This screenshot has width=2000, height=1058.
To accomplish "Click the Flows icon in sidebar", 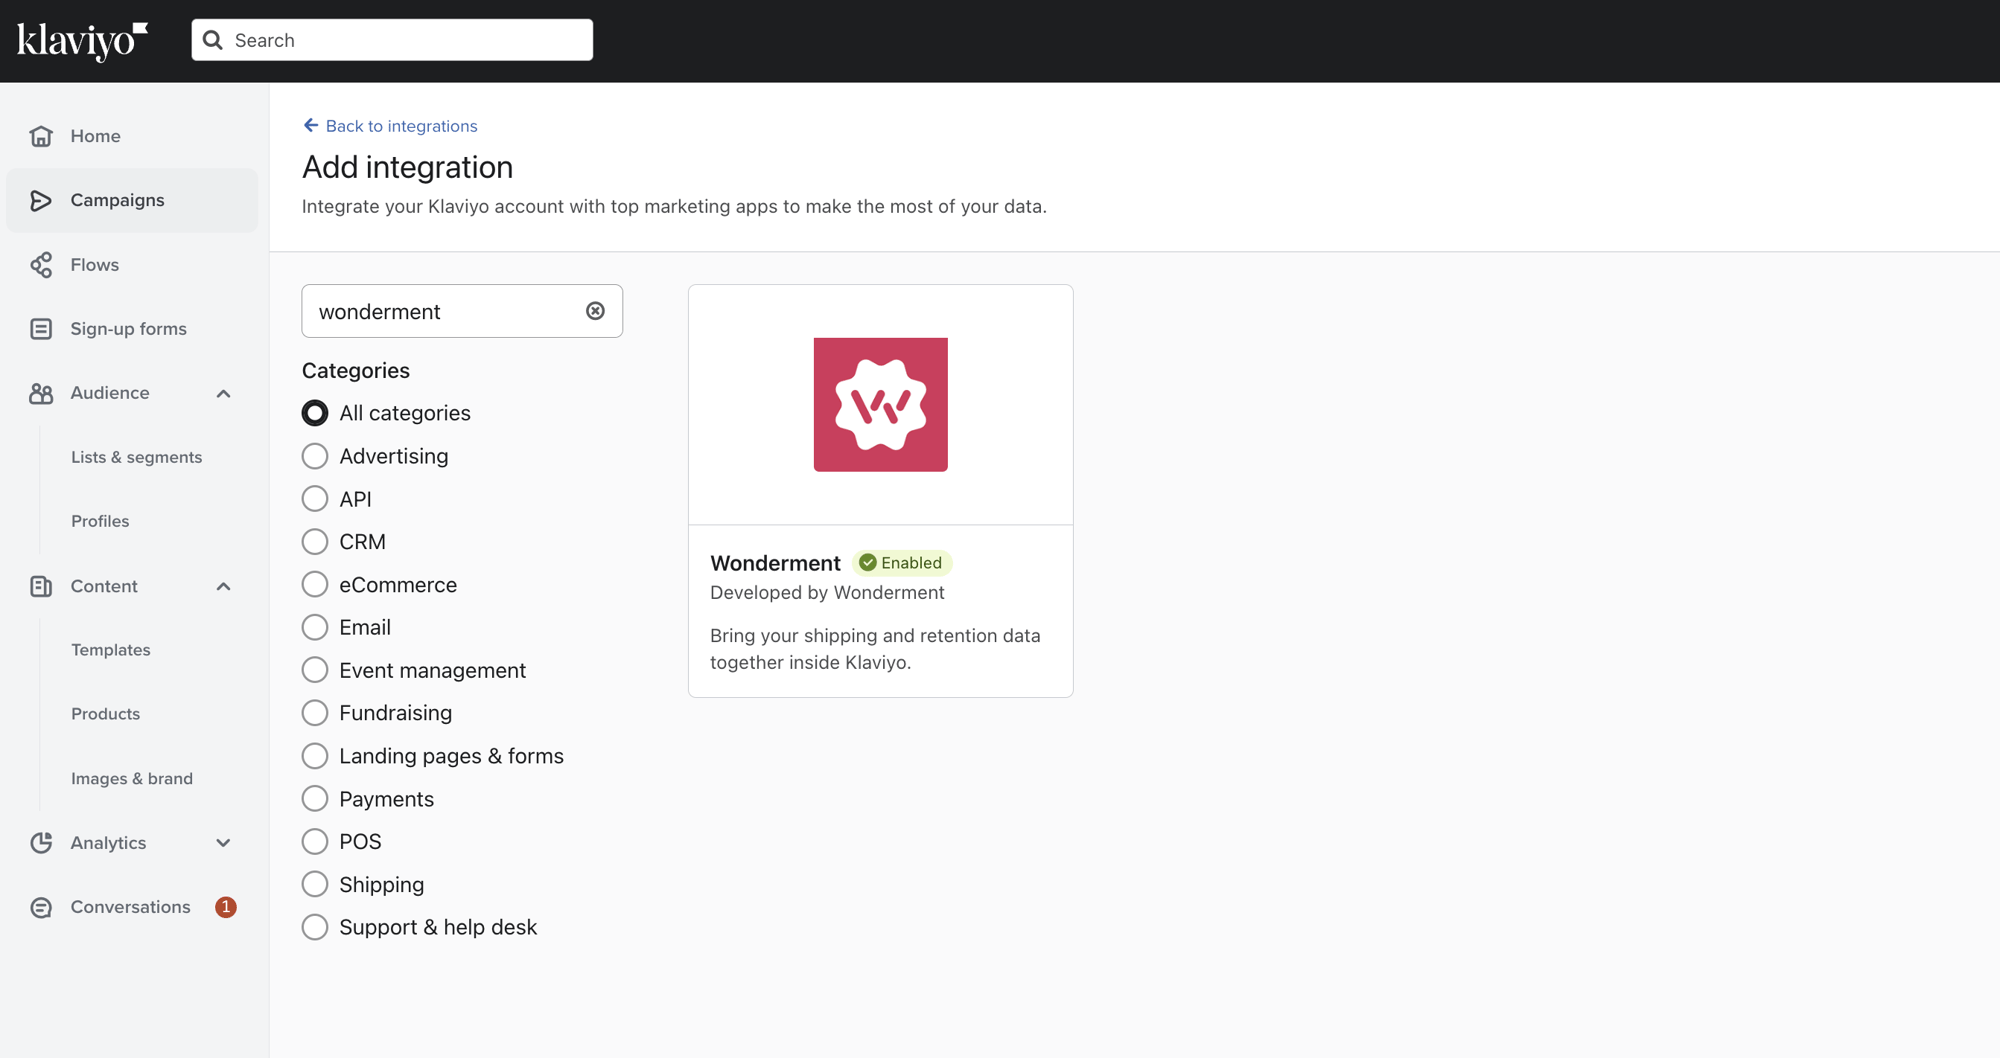I will (41, 265).
